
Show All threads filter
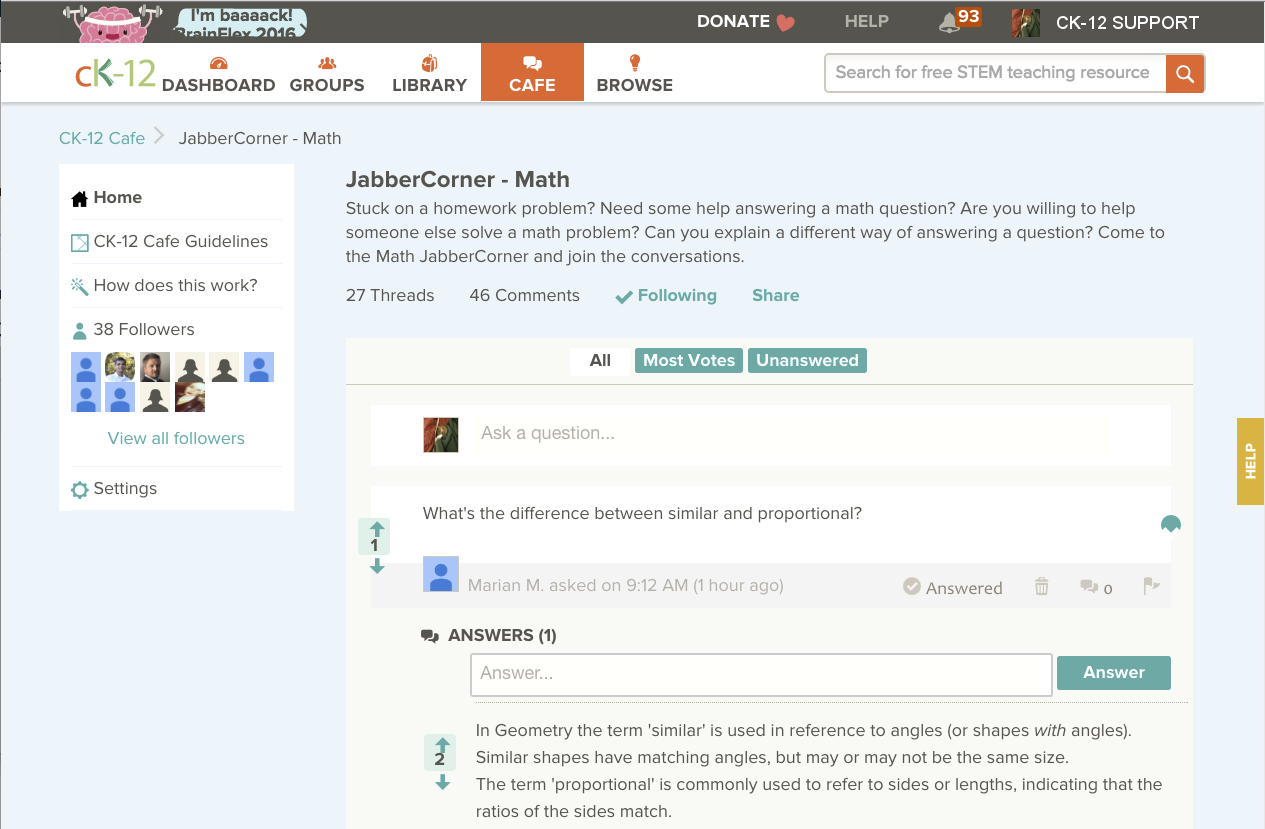600,361
